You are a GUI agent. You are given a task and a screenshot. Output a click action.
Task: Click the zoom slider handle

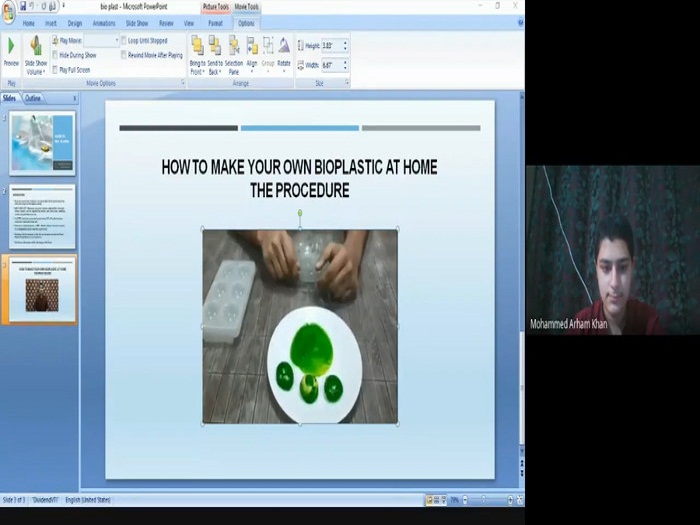tap(483, 500)
